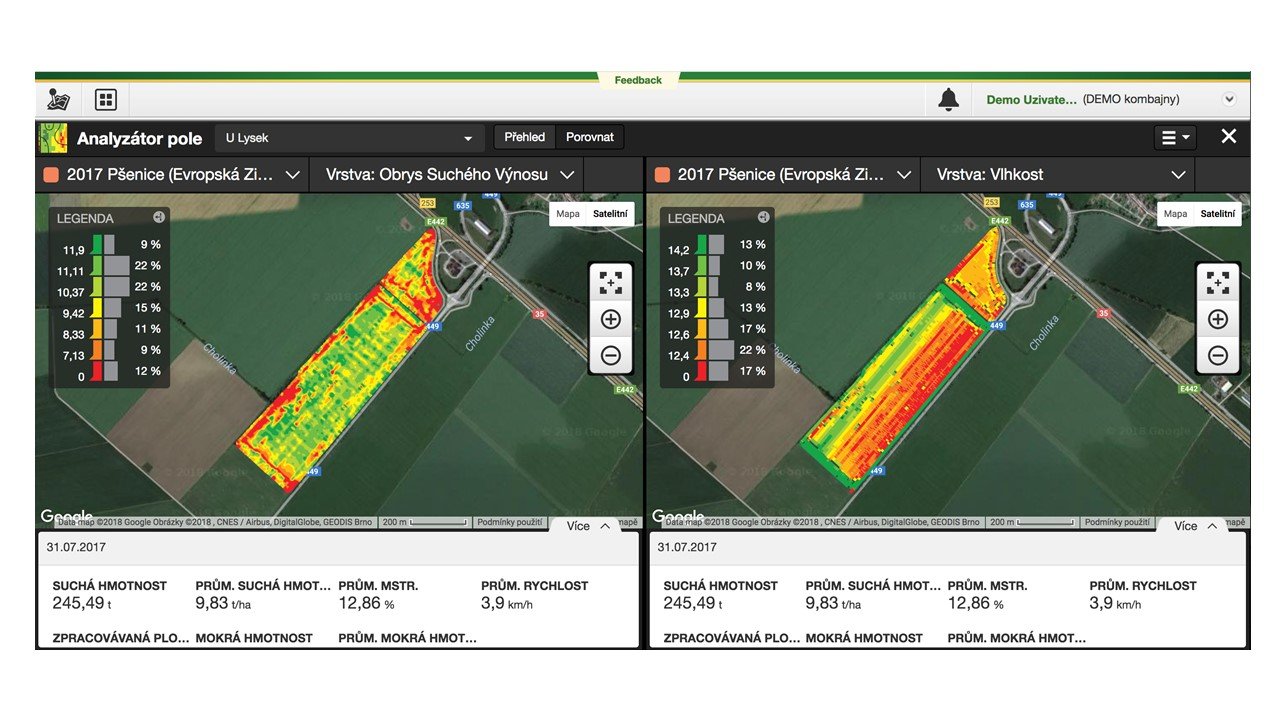Zoom out on the right map
This screenshot has height=720, width=1280.
tap(1217, 355)
